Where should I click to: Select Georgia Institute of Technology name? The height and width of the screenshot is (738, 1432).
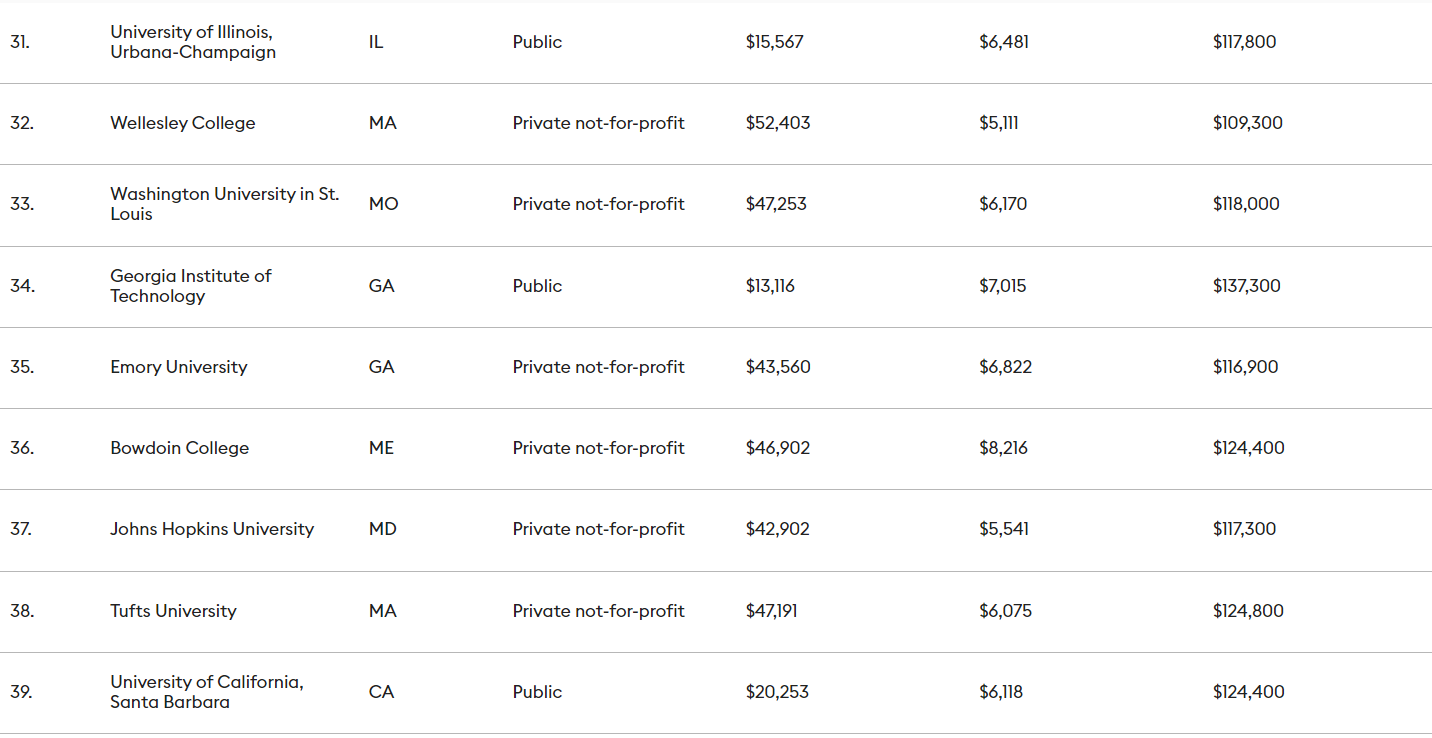190,286
